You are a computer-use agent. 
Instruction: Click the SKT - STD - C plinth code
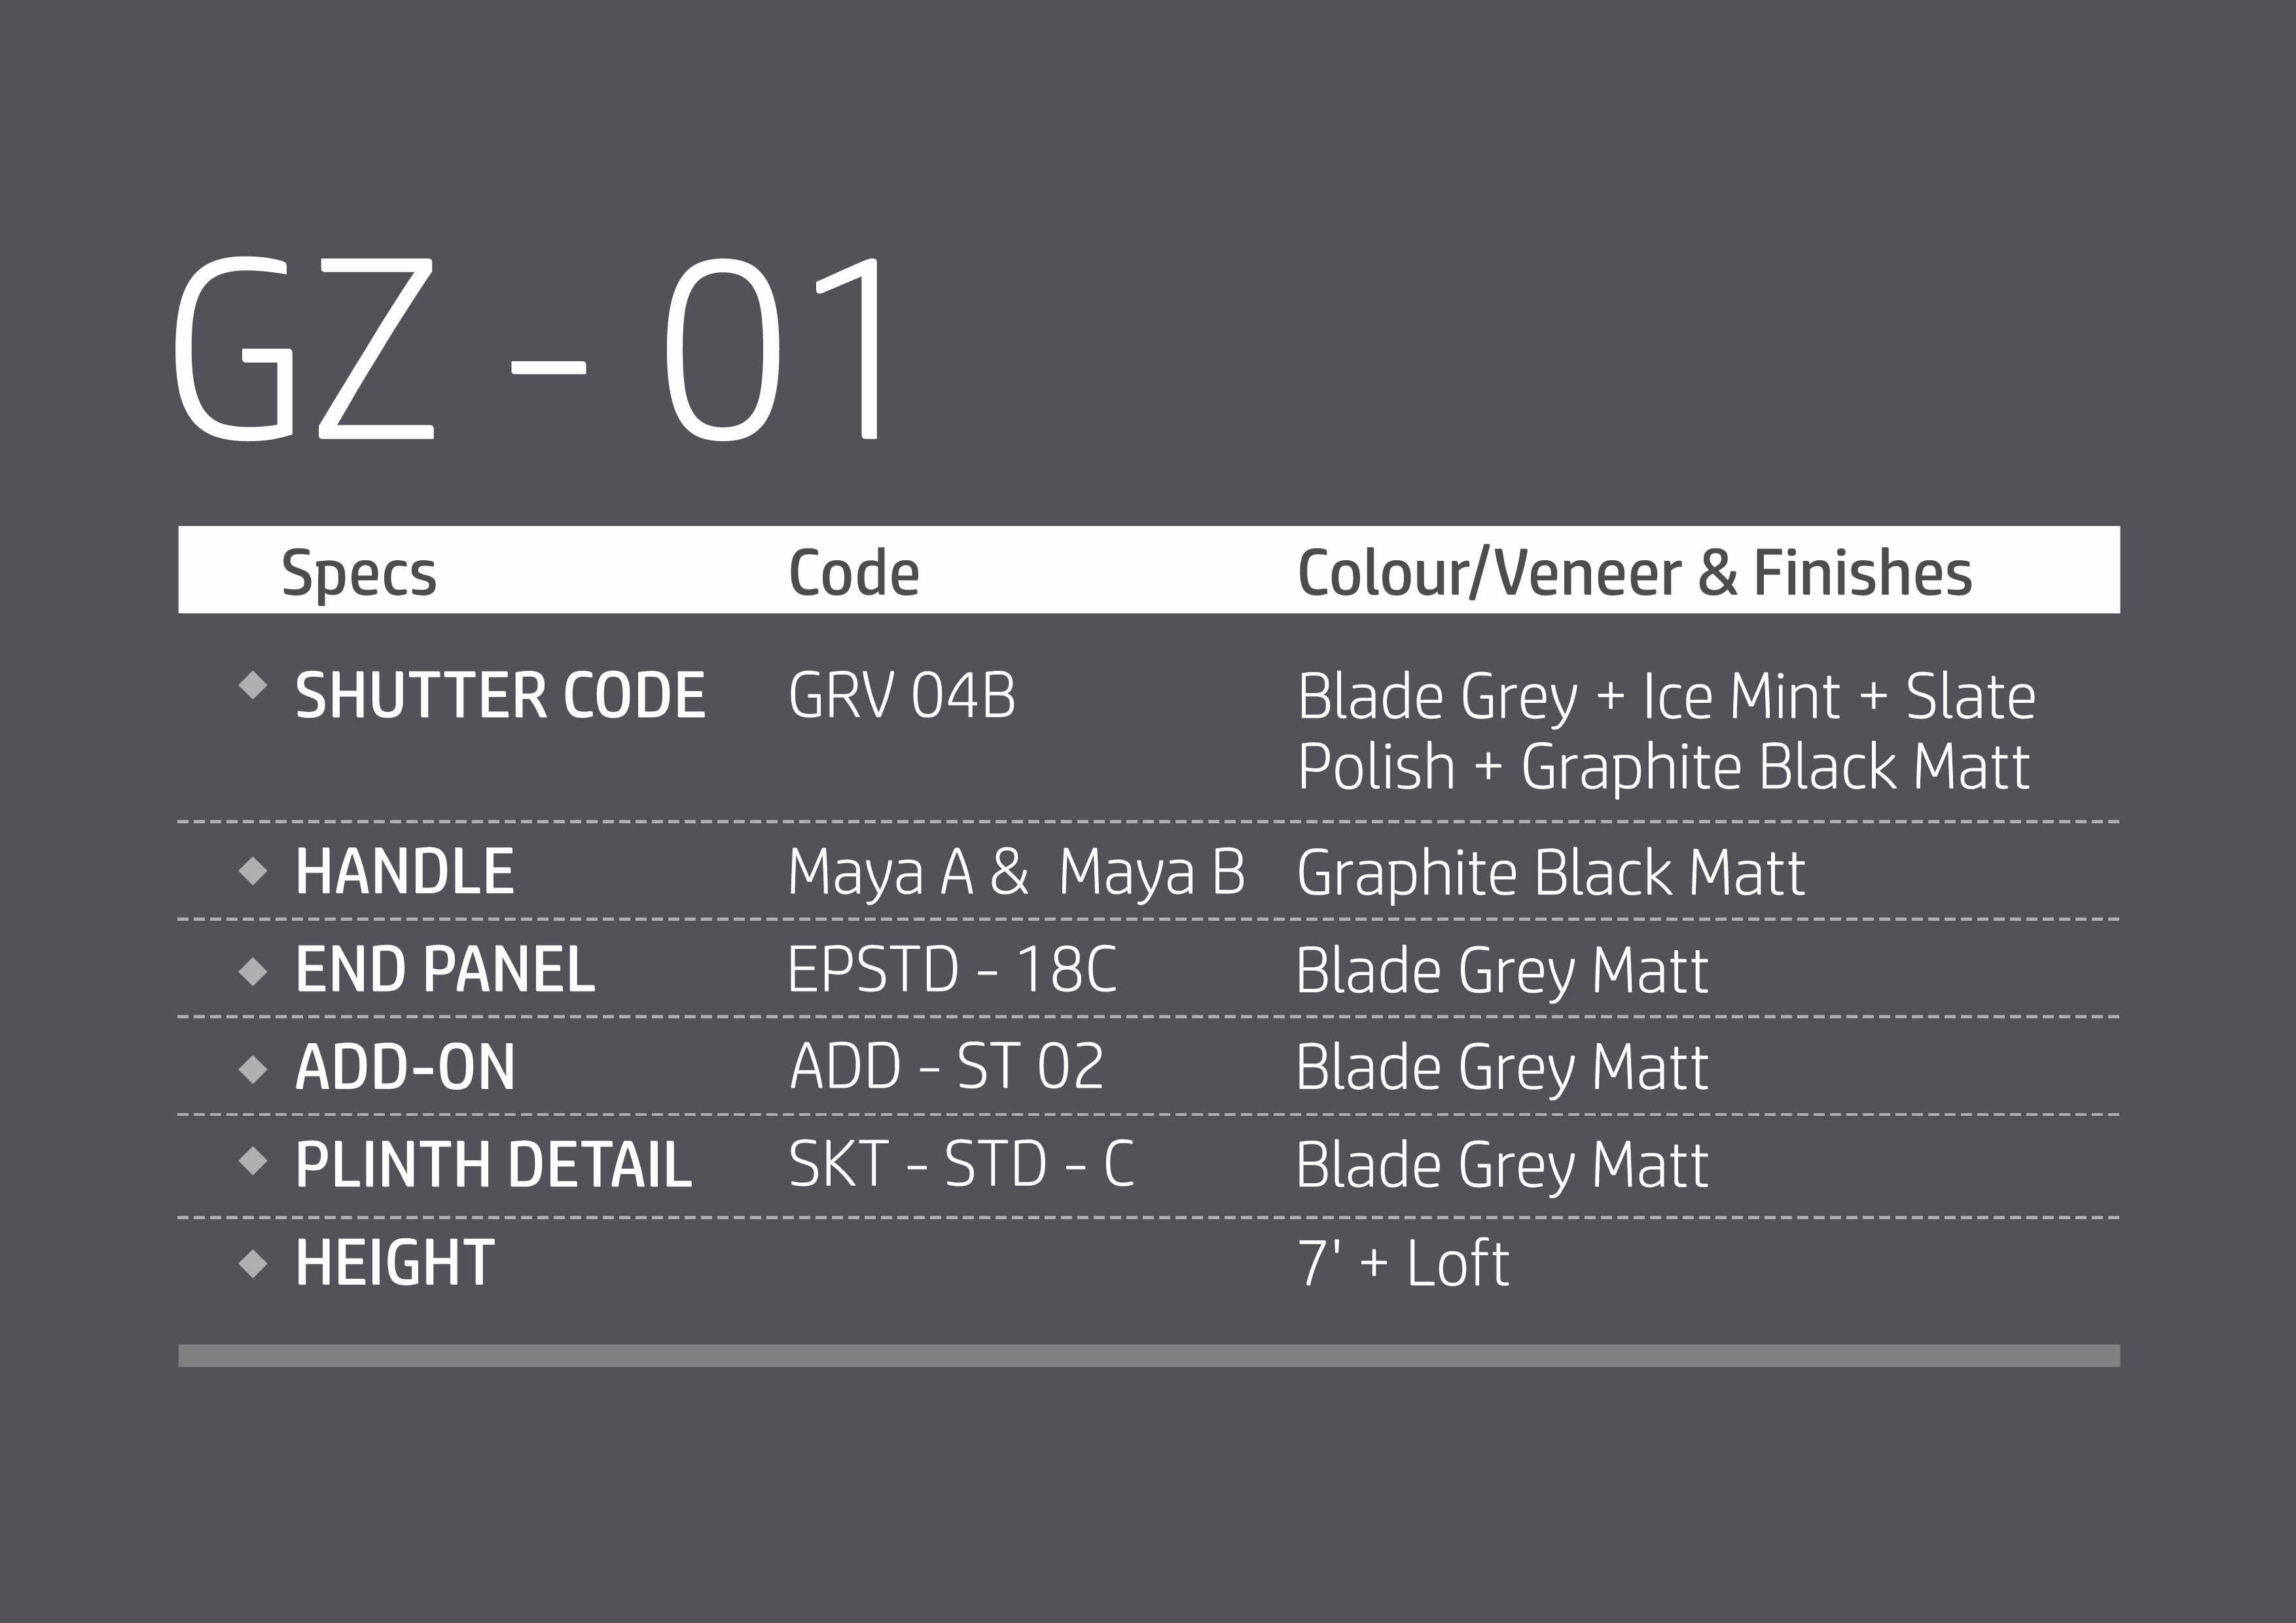pyautogui.click(x=961, y=1164)
